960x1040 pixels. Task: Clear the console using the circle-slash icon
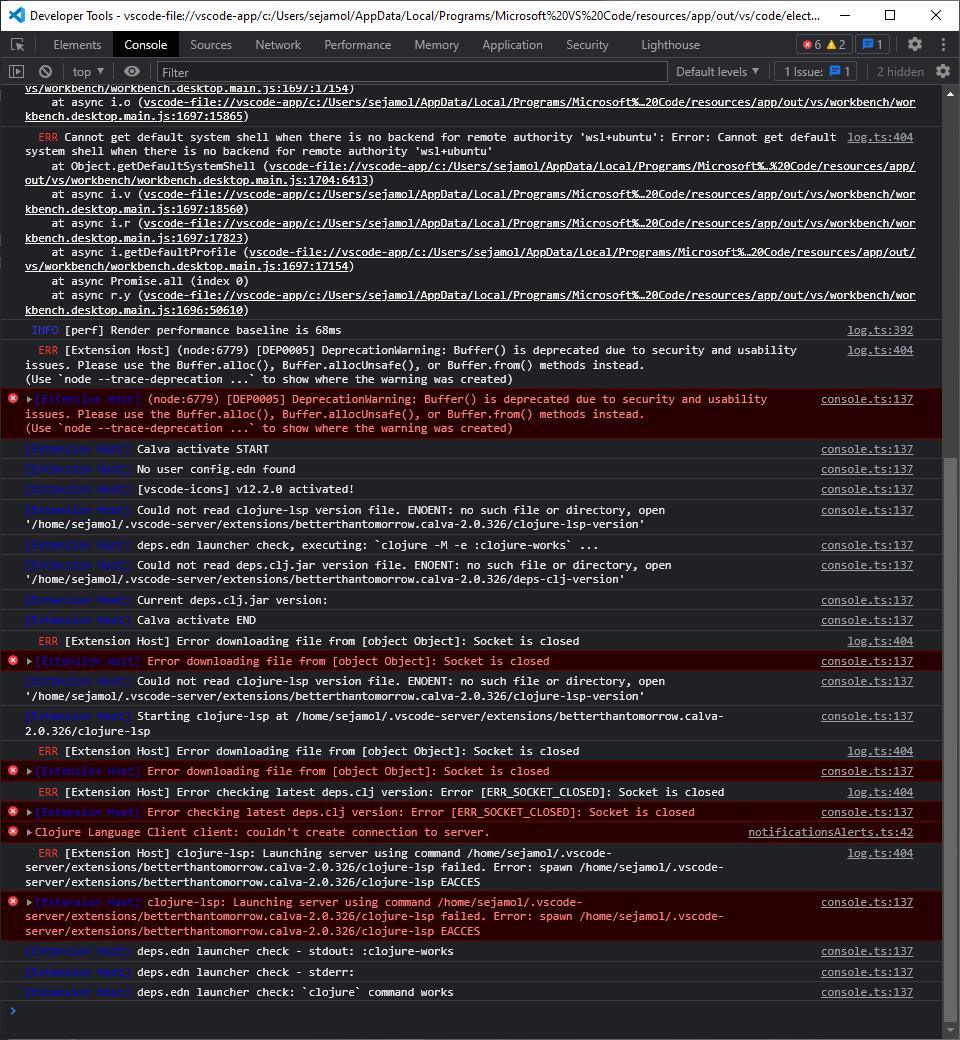(45, 71)
